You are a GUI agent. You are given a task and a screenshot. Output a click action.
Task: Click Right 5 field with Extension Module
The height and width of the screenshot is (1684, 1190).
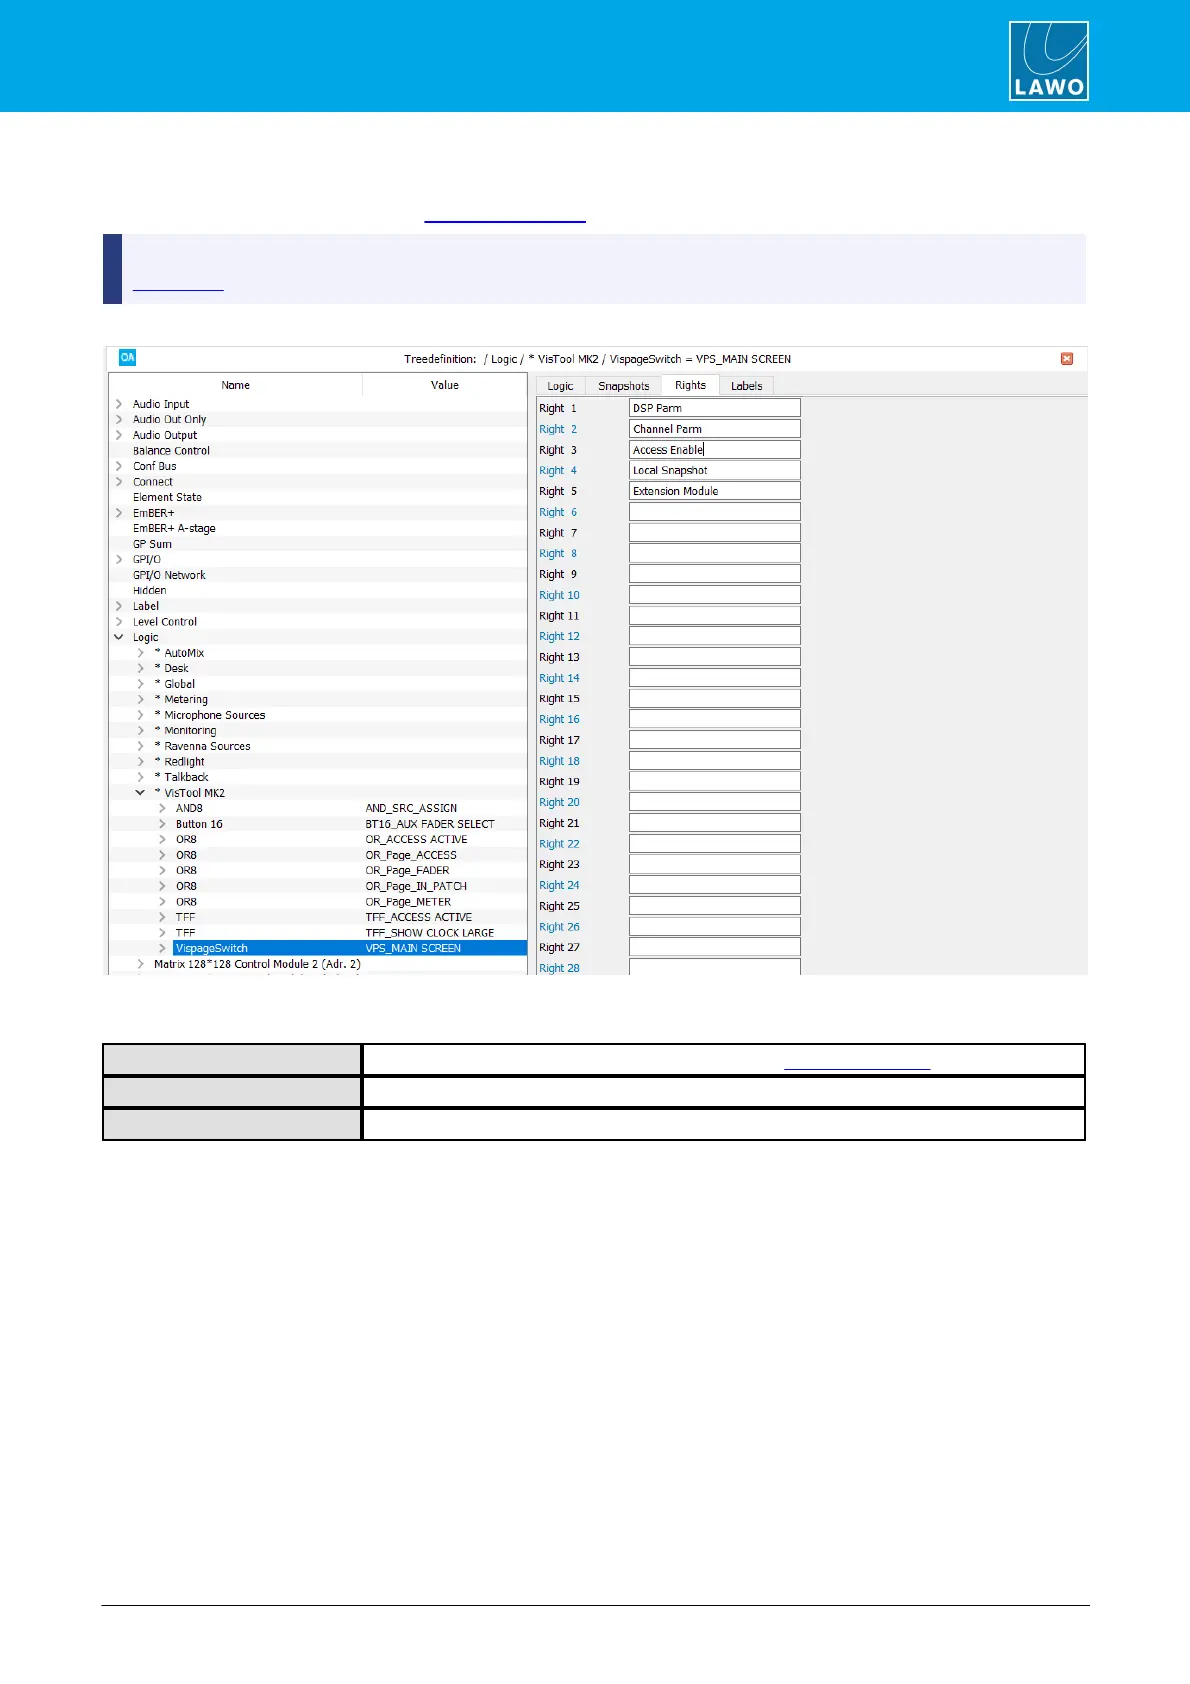[714, 491]
